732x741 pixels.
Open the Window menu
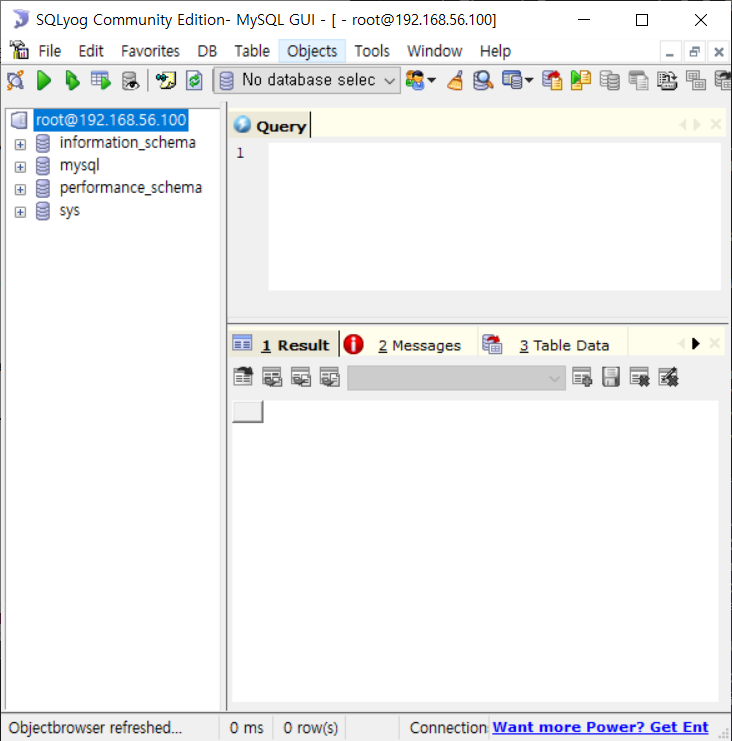435,51
